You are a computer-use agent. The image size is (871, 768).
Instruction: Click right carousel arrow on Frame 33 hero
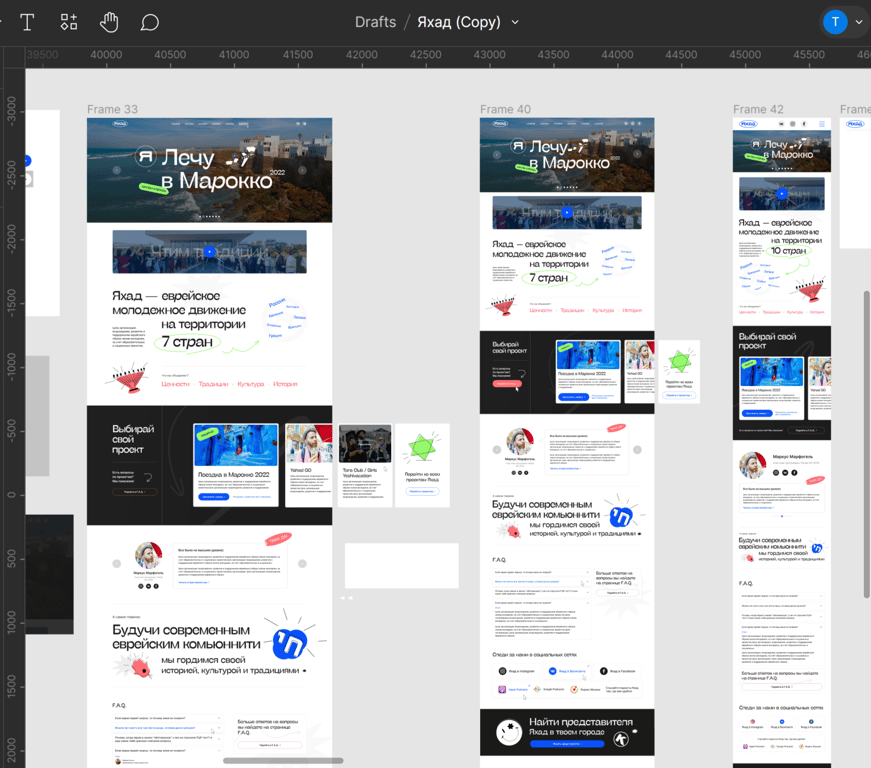[x=302, y=170]
